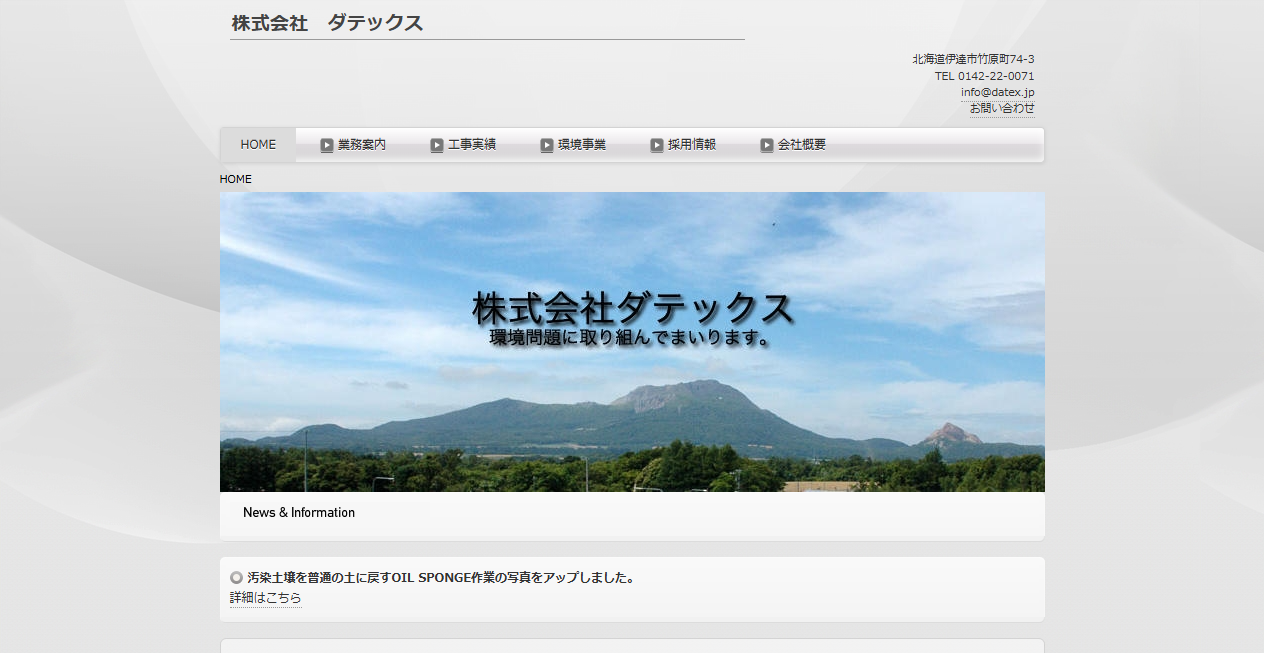The height and width of the screenshot is (653, 1264).
Task: Click the arrow icon beside 環境事業
Action: (547, 145)
